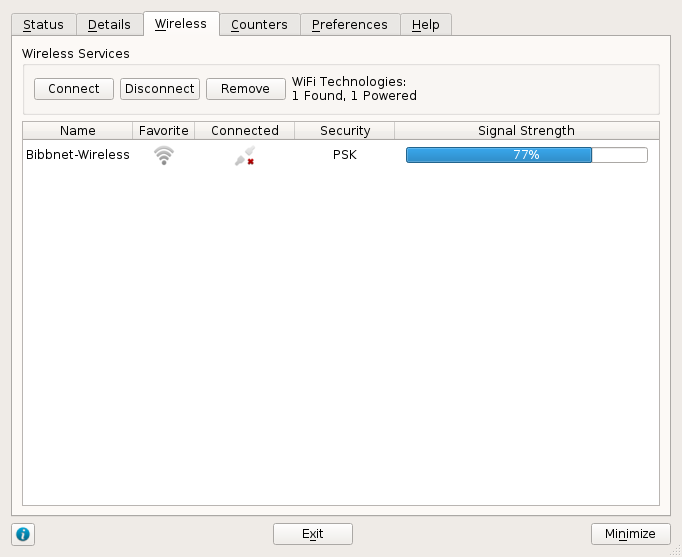Click the 77% signal strength bar

click(x=526, y=155)
